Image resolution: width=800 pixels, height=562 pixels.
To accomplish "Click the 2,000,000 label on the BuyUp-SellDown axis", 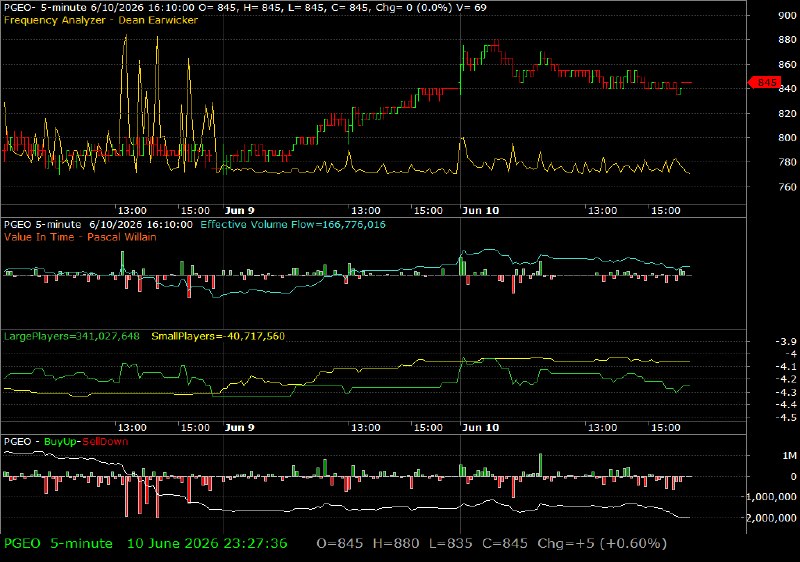I will coord(773,518).
